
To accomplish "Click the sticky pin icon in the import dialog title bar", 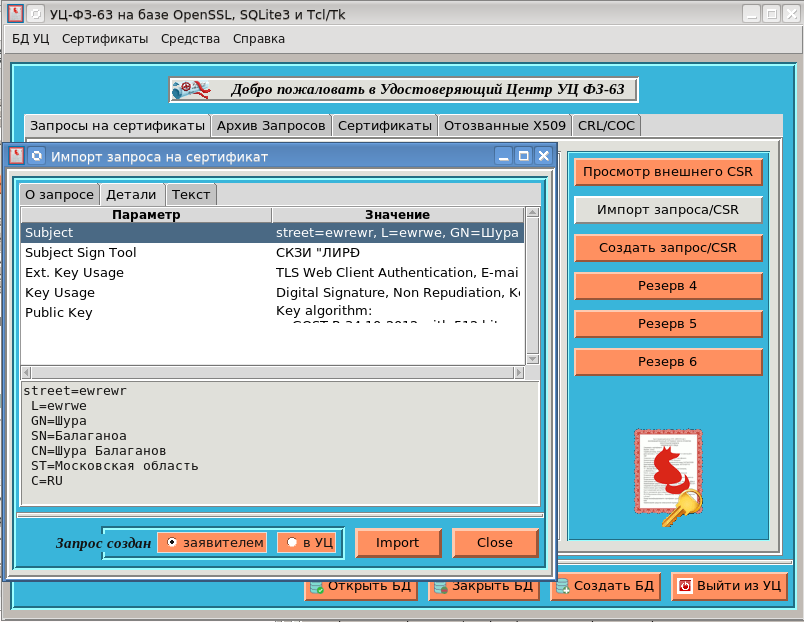I will pos(36,156).
